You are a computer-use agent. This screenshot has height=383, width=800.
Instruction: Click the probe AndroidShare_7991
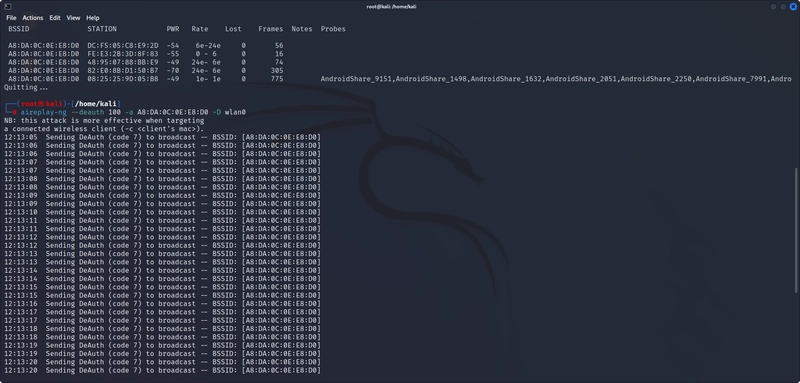(731, 79)
